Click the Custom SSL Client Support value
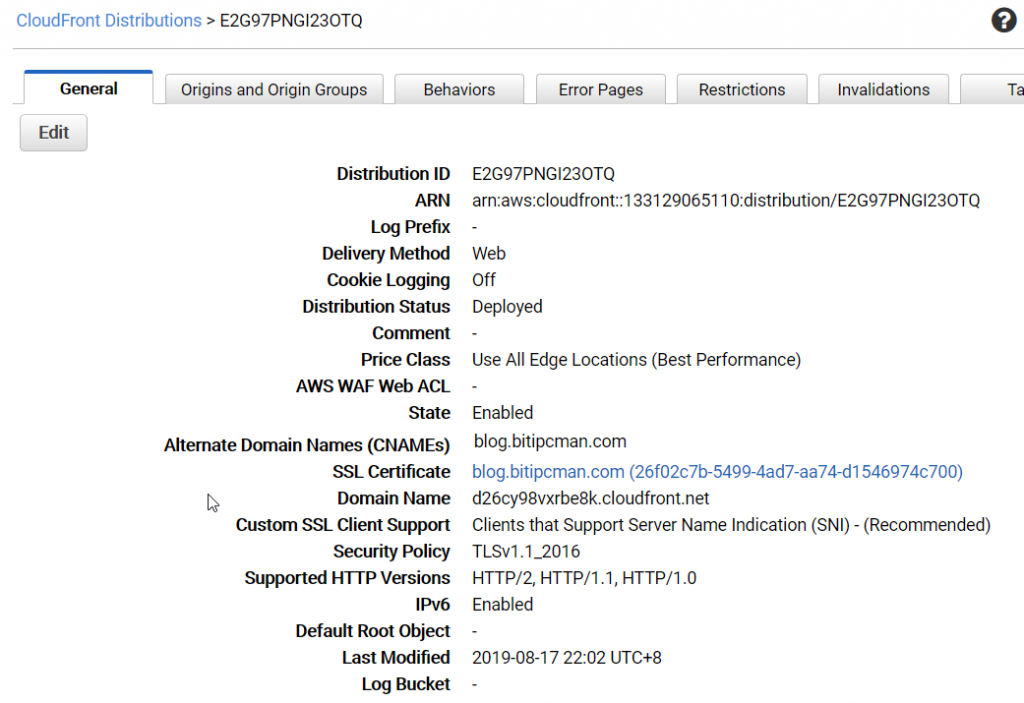 coord(731,525)
